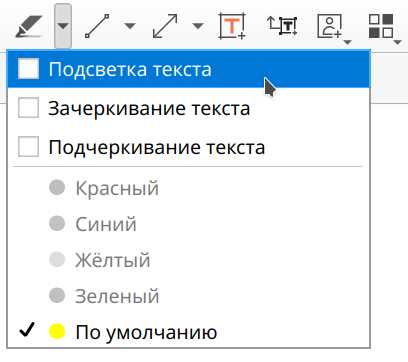Choose Подчеркивание текста menu item

[189, 147]
